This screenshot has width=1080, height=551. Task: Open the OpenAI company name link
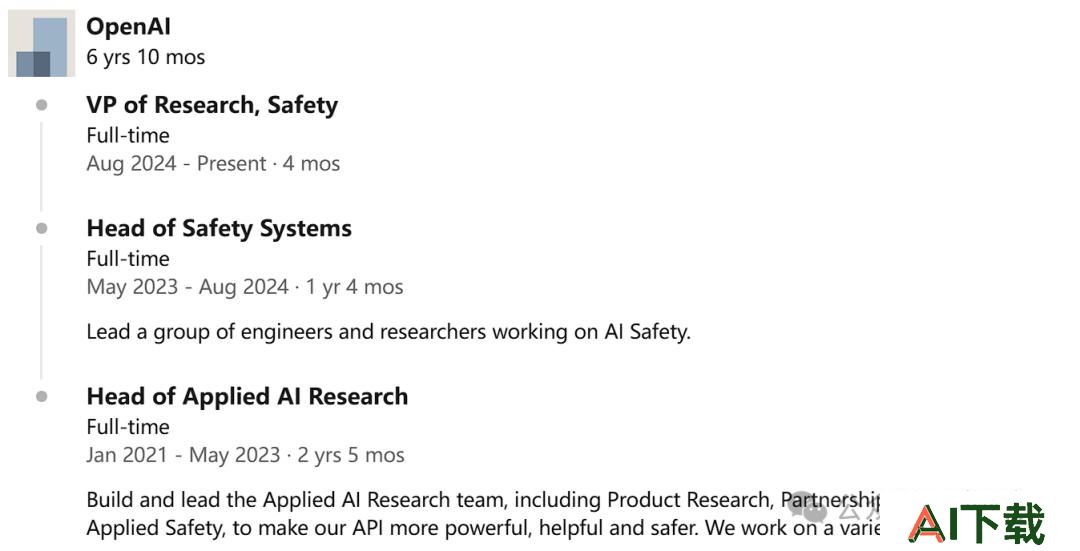coord(128,26)
